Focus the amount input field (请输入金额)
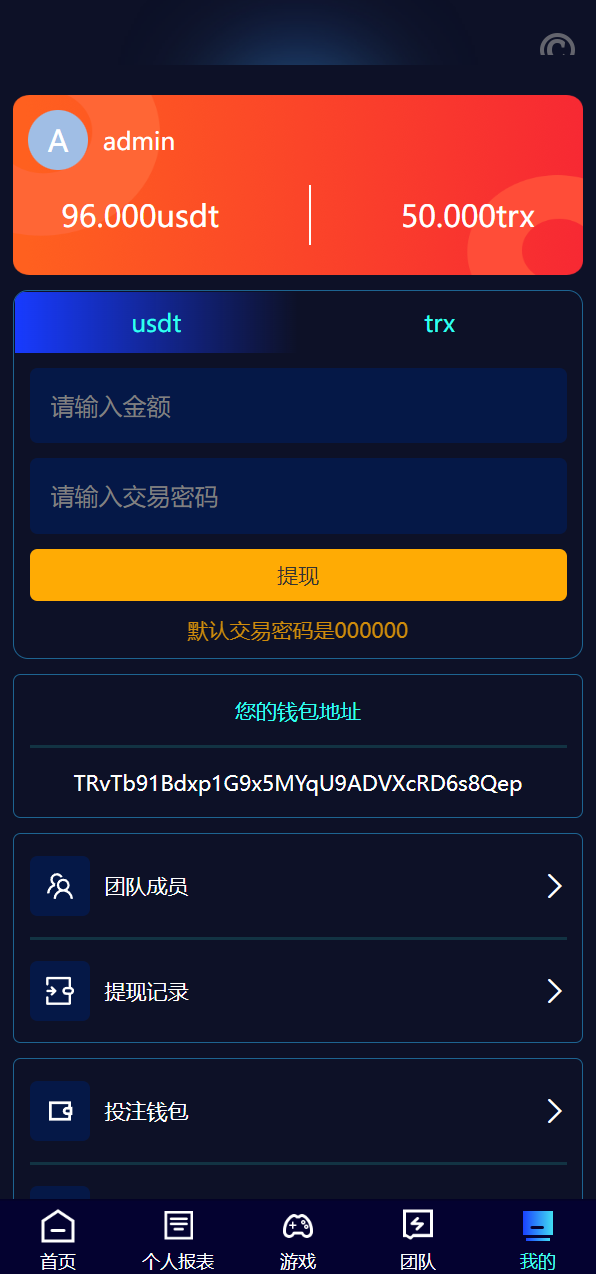Screen dimensions: 596x1274 coord(298,406)
